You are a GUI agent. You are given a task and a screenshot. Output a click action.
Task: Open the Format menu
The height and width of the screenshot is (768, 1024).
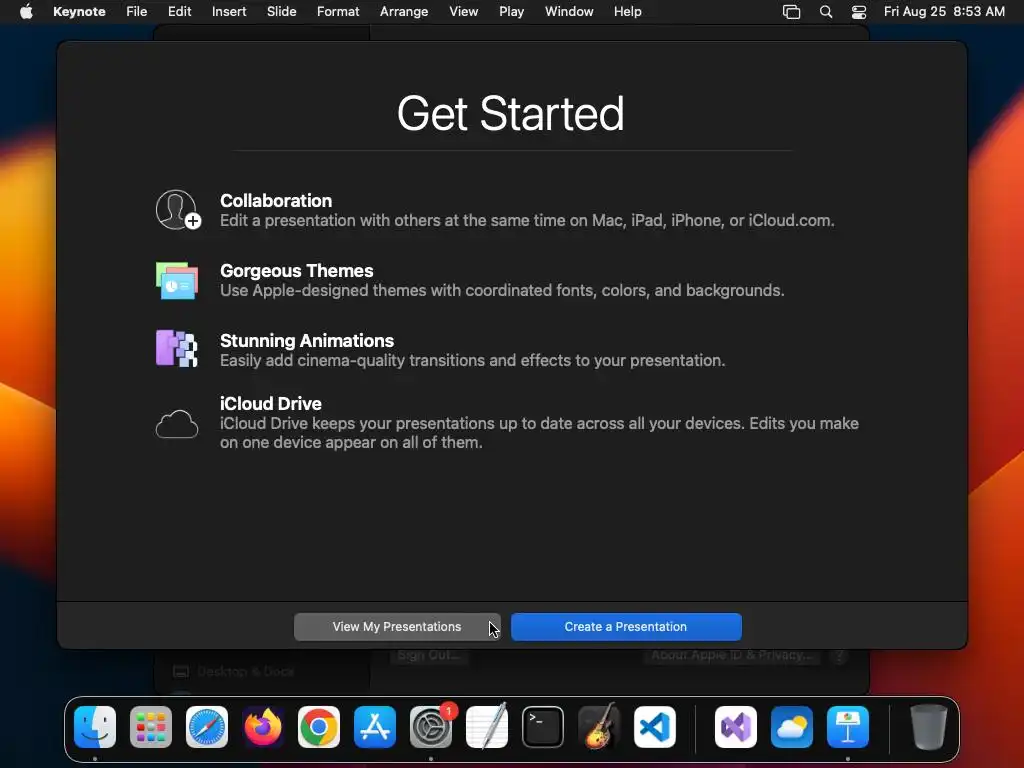click(x=338, y=12)
